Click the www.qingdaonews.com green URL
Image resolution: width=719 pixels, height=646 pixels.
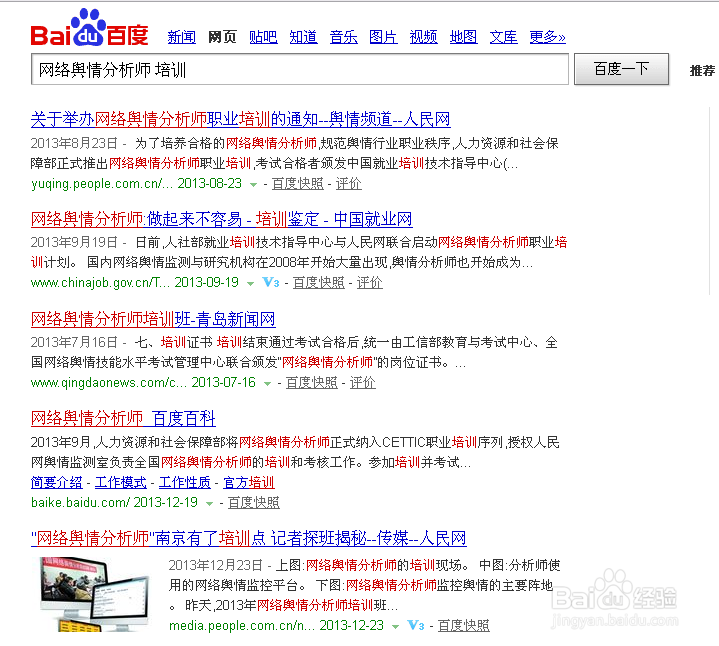(109, 382)
